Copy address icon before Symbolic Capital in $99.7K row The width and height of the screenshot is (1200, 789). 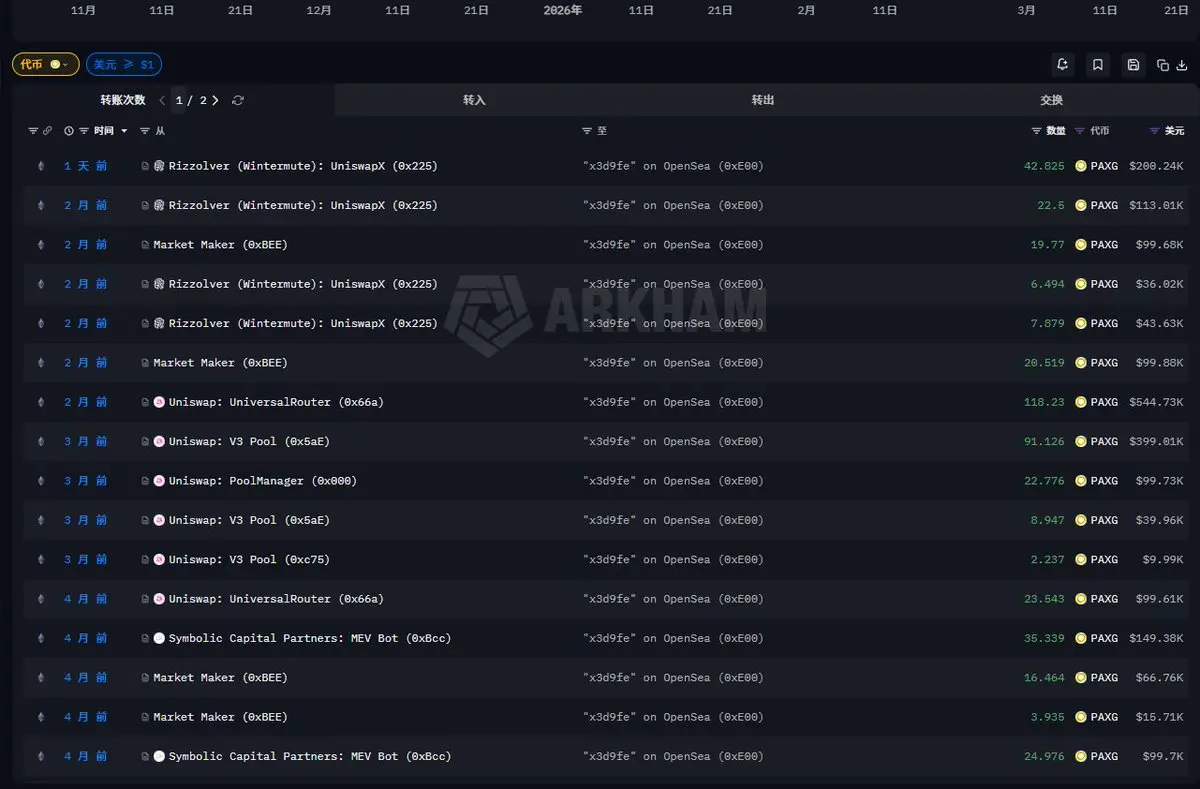[145, 757]
